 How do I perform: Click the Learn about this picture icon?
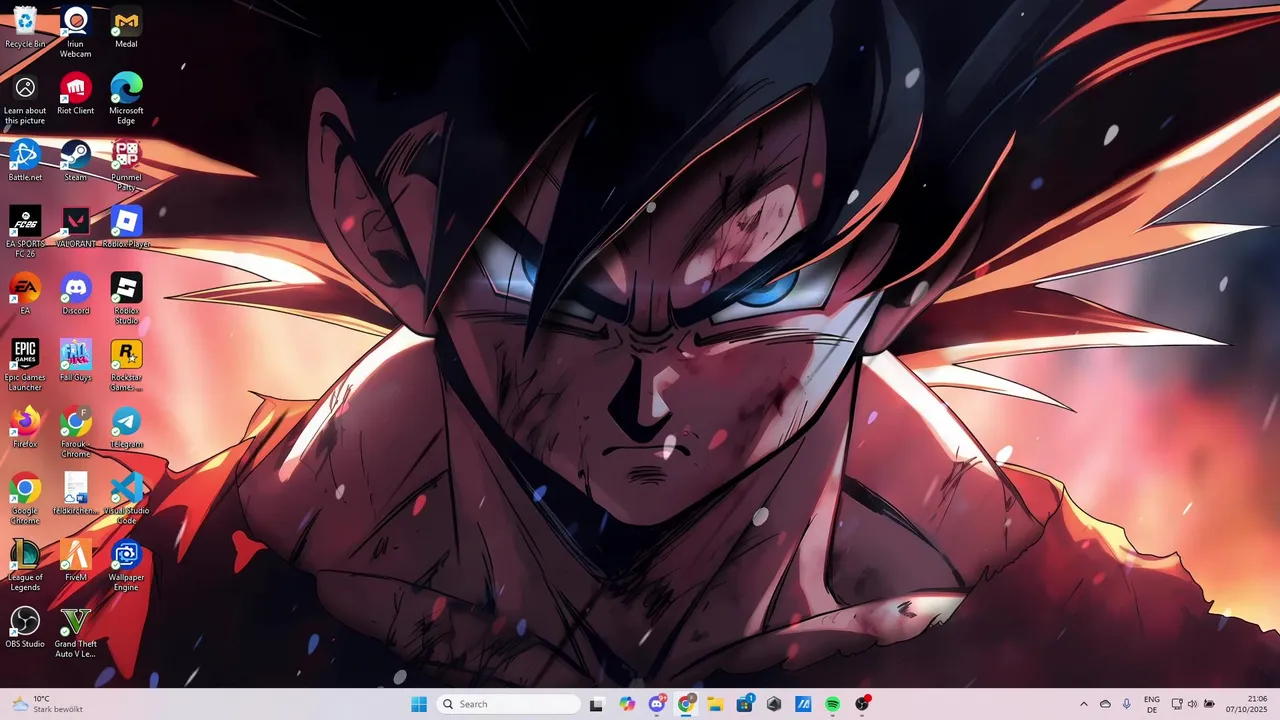pyautogui.click(x=25, y=99)
